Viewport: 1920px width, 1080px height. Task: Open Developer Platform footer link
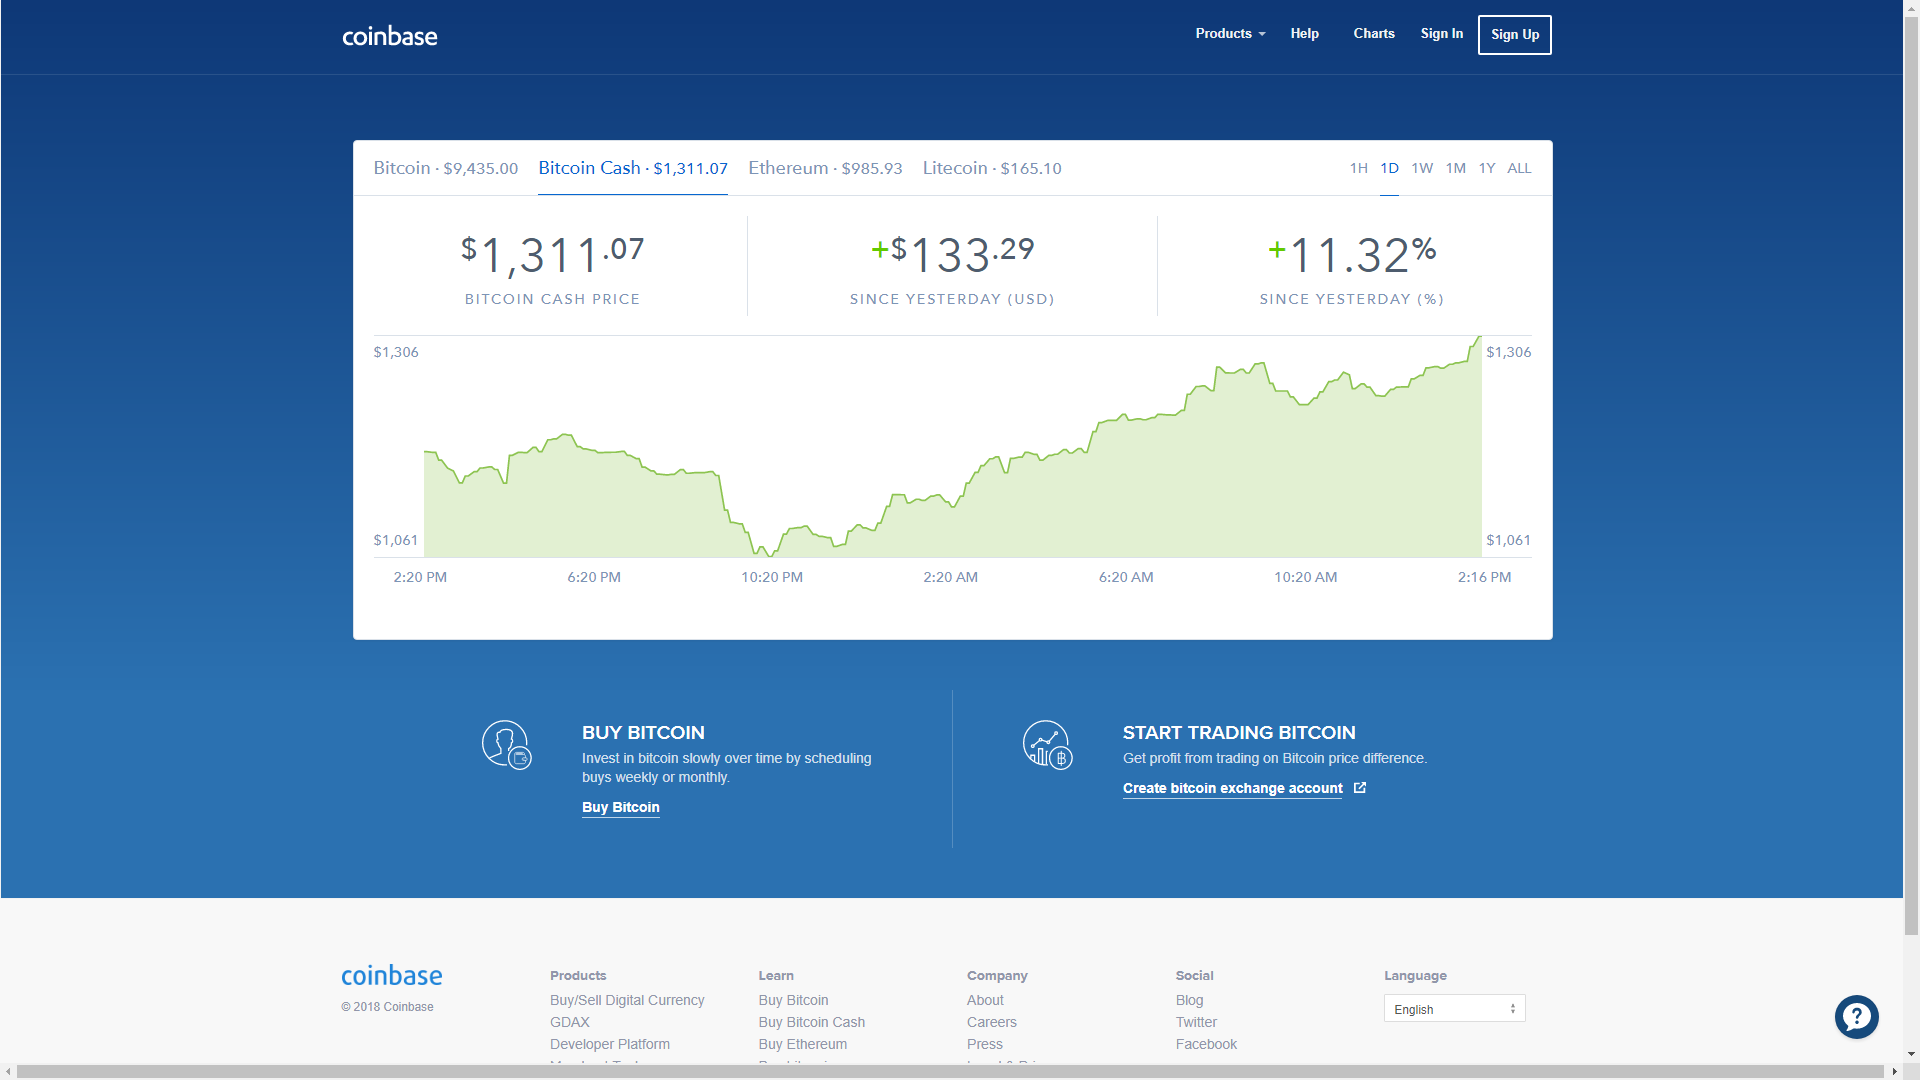610,1044
